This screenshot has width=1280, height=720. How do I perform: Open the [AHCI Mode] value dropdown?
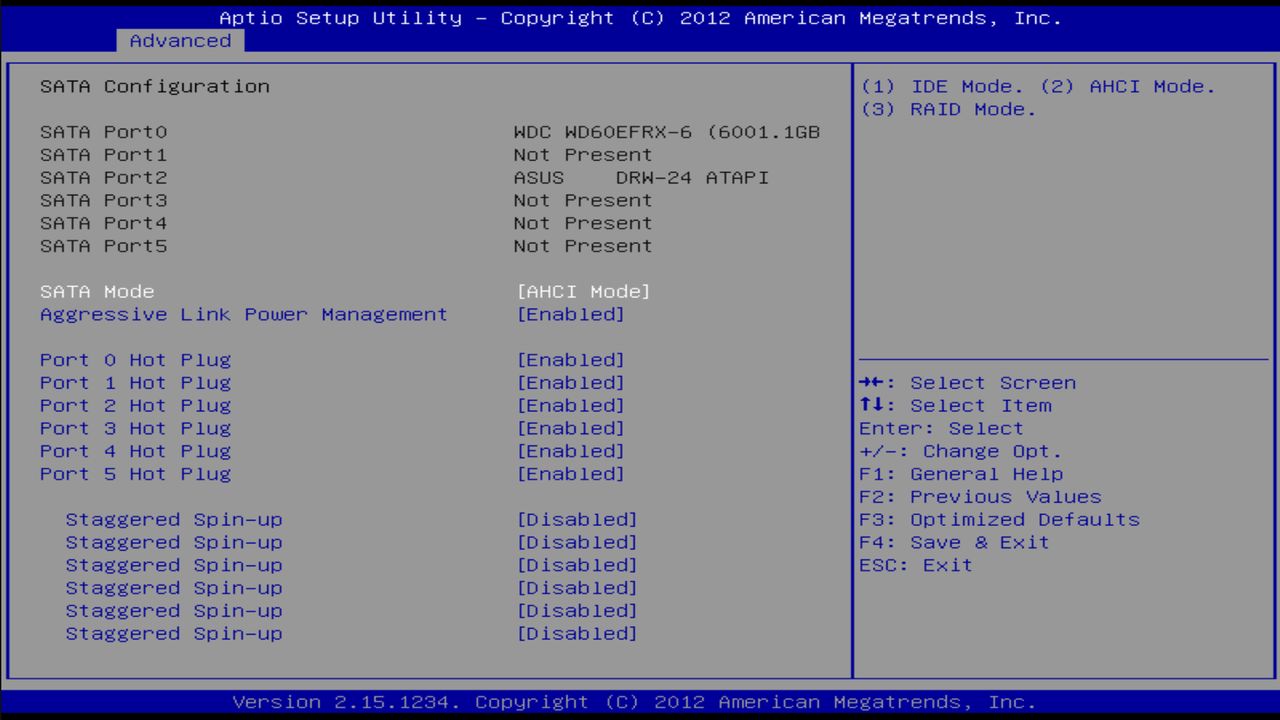click(584, 292)
